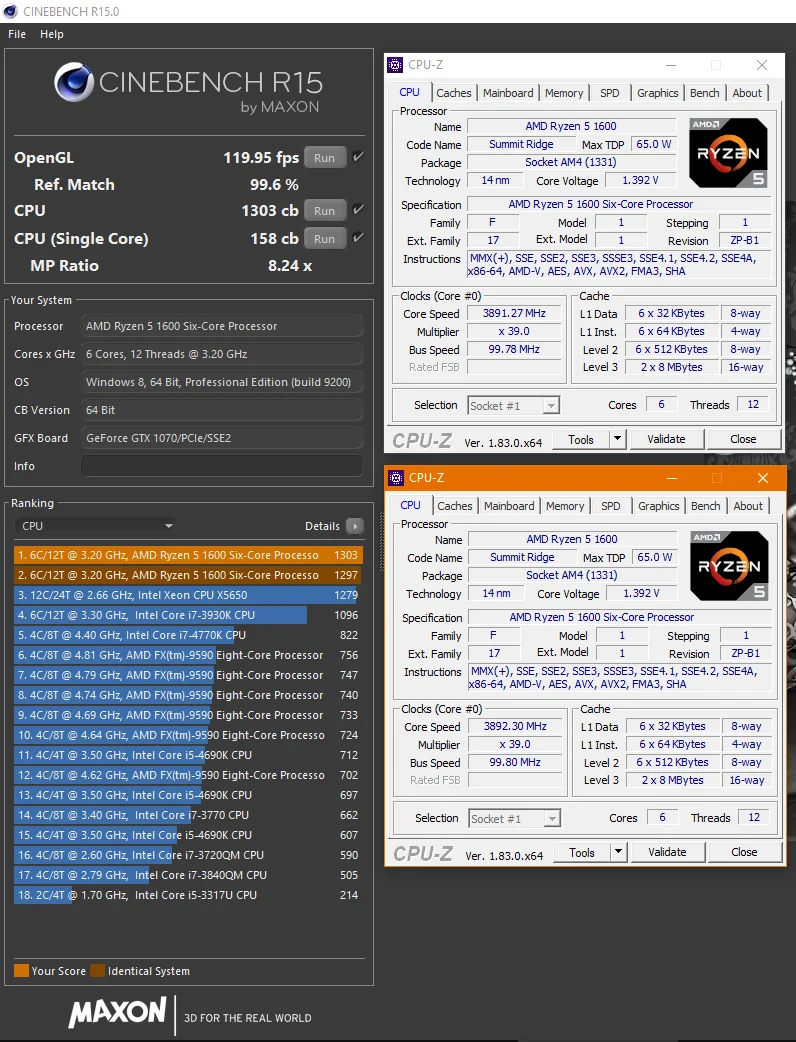Image resolution: width=796 pixels, height=1042 pixels.
Task: Open About tab in upper CPU-Z
Action: coord(747,93)
